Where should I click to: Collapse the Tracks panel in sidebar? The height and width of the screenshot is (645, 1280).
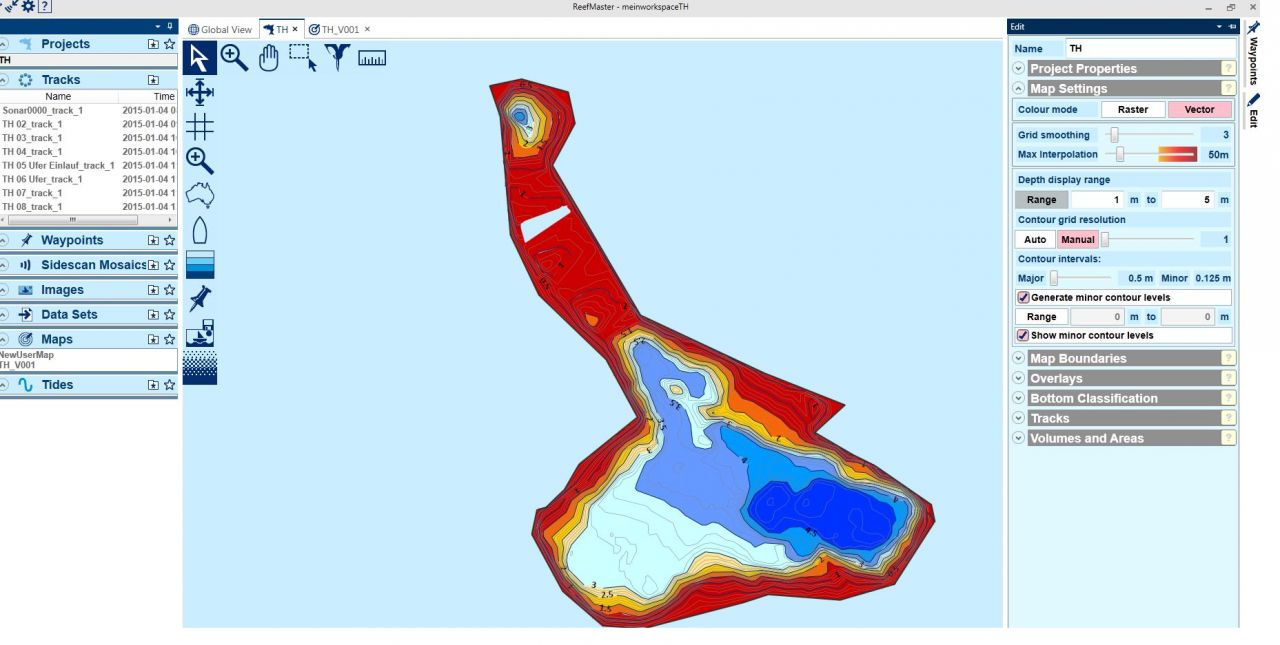(6, 80)
